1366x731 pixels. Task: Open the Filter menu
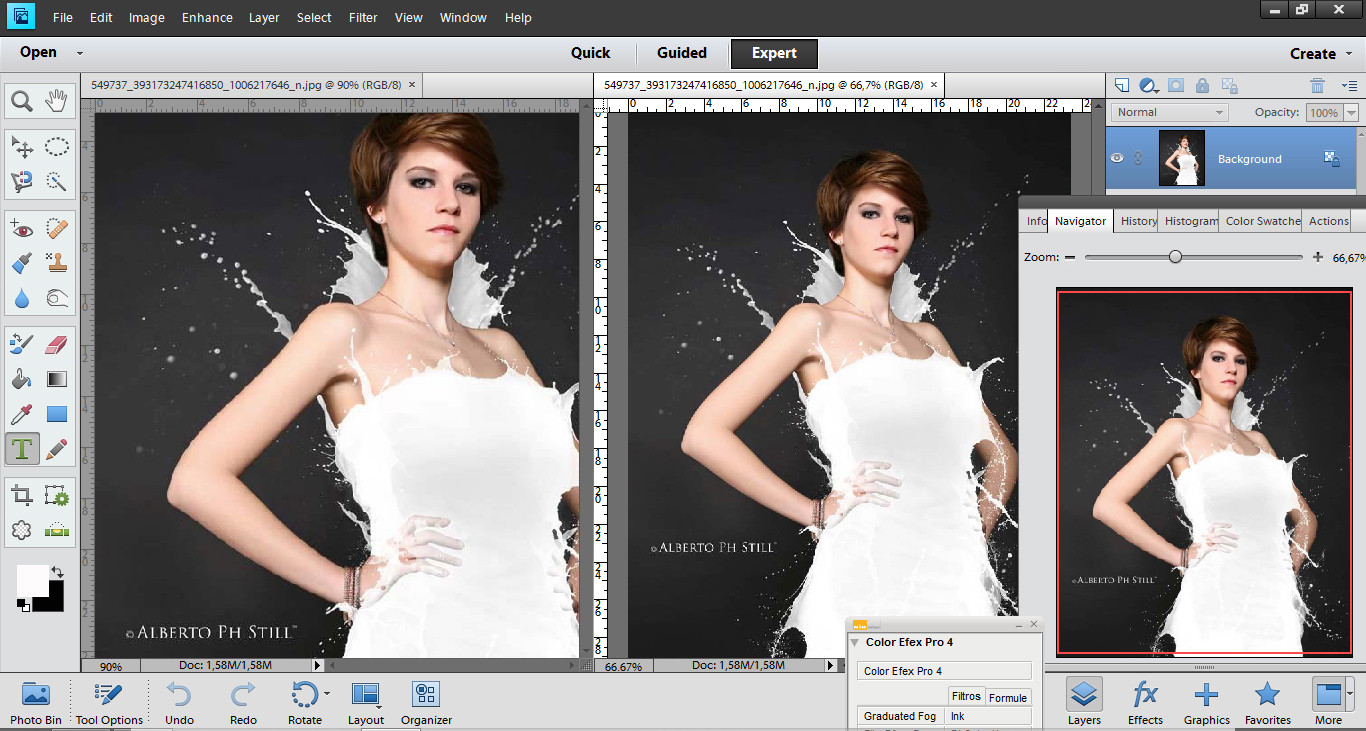(363, 18)
